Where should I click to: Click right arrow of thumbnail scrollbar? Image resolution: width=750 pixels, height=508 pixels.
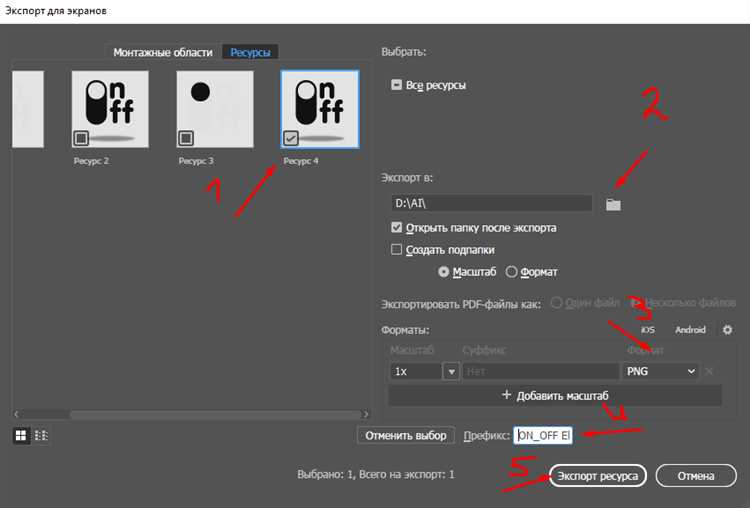click(x=366, y=414)
